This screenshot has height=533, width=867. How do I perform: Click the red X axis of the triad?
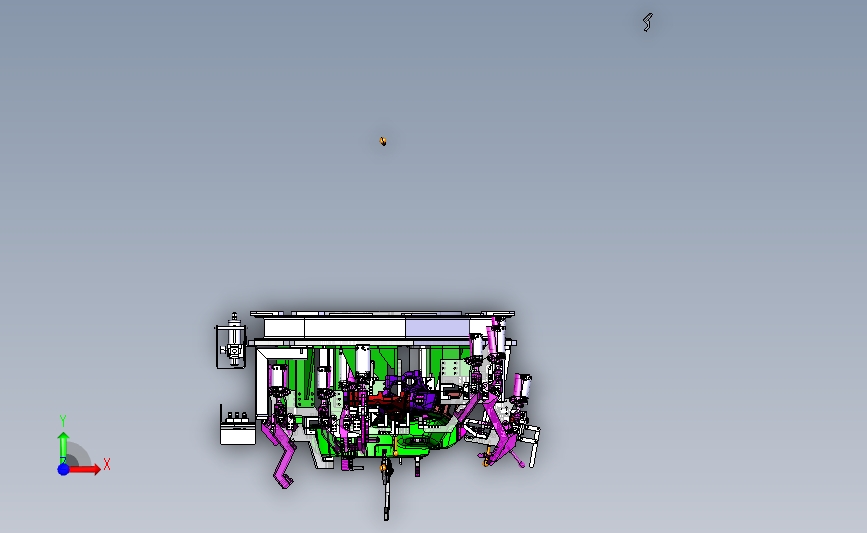(85, 469)
